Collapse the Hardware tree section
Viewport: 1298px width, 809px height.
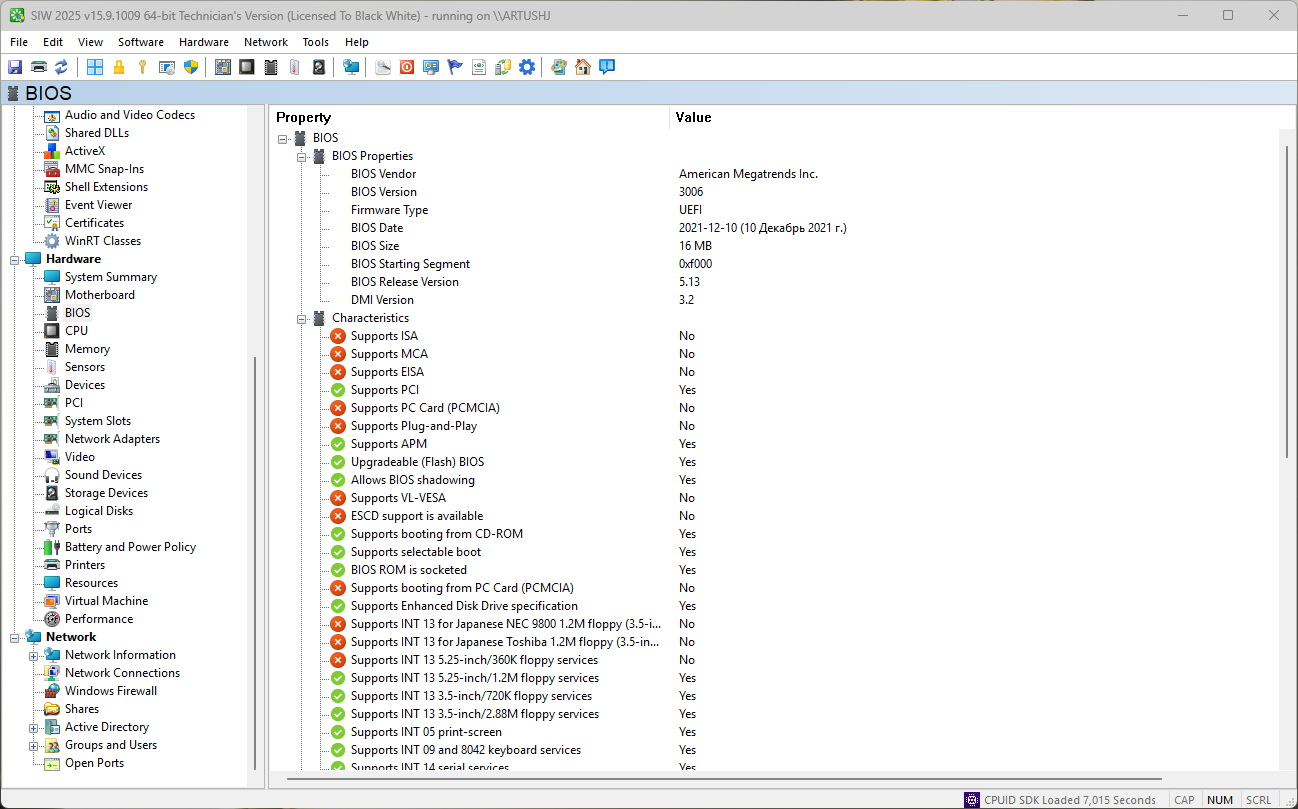click(x=15, y=259)
